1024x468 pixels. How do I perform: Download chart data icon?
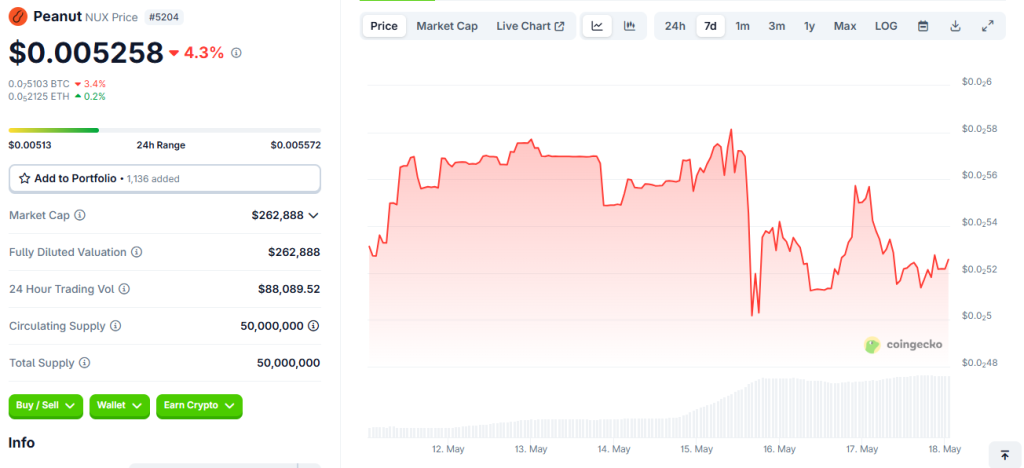tap(955, 26)
